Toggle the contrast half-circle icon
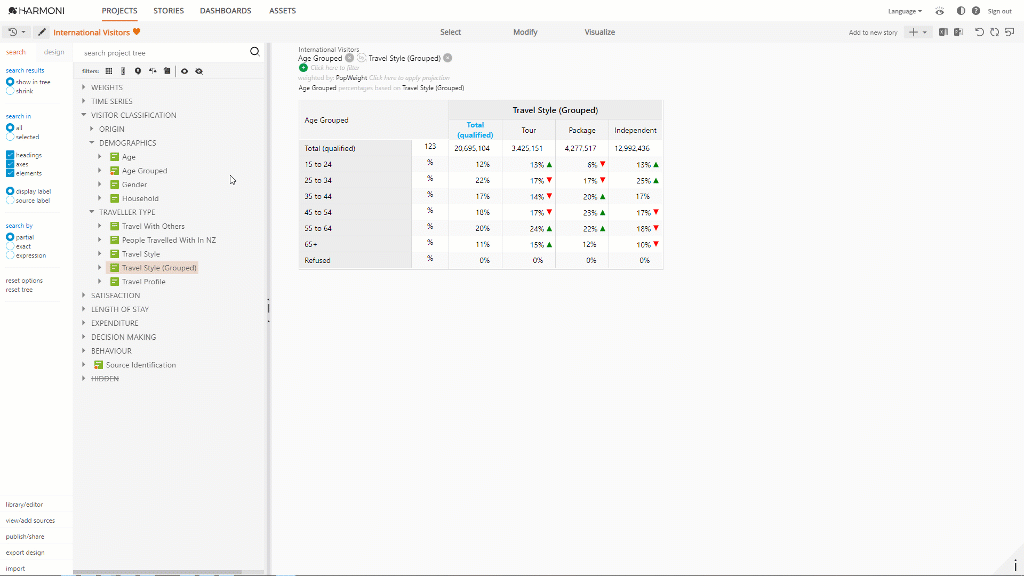 click(961, 11)
